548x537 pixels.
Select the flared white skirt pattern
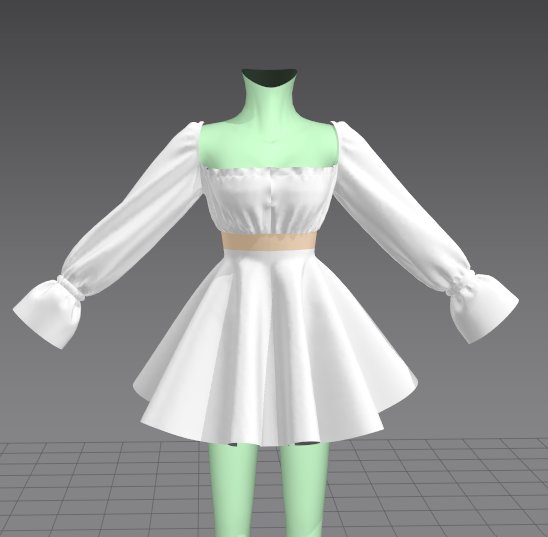(276, 349)
